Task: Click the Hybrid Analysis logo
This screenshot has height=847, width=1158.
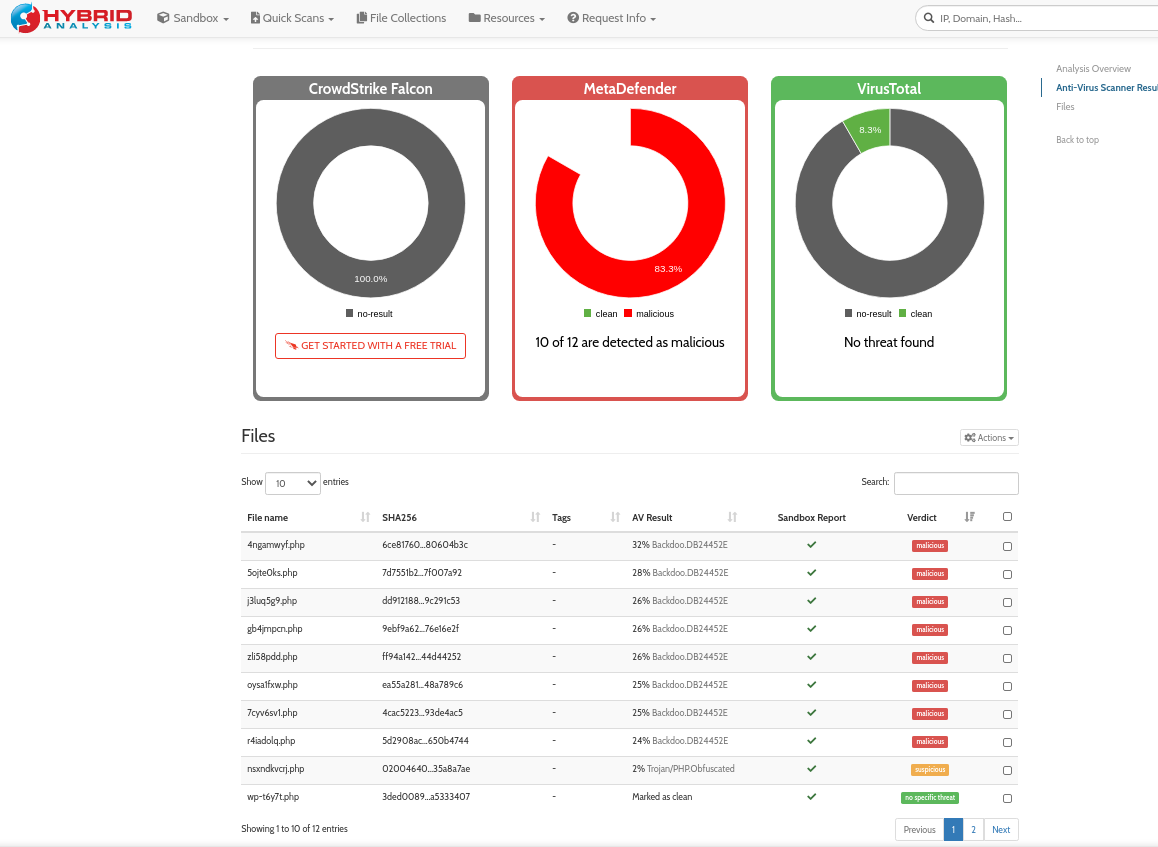Action: click(x=70, y=17)
